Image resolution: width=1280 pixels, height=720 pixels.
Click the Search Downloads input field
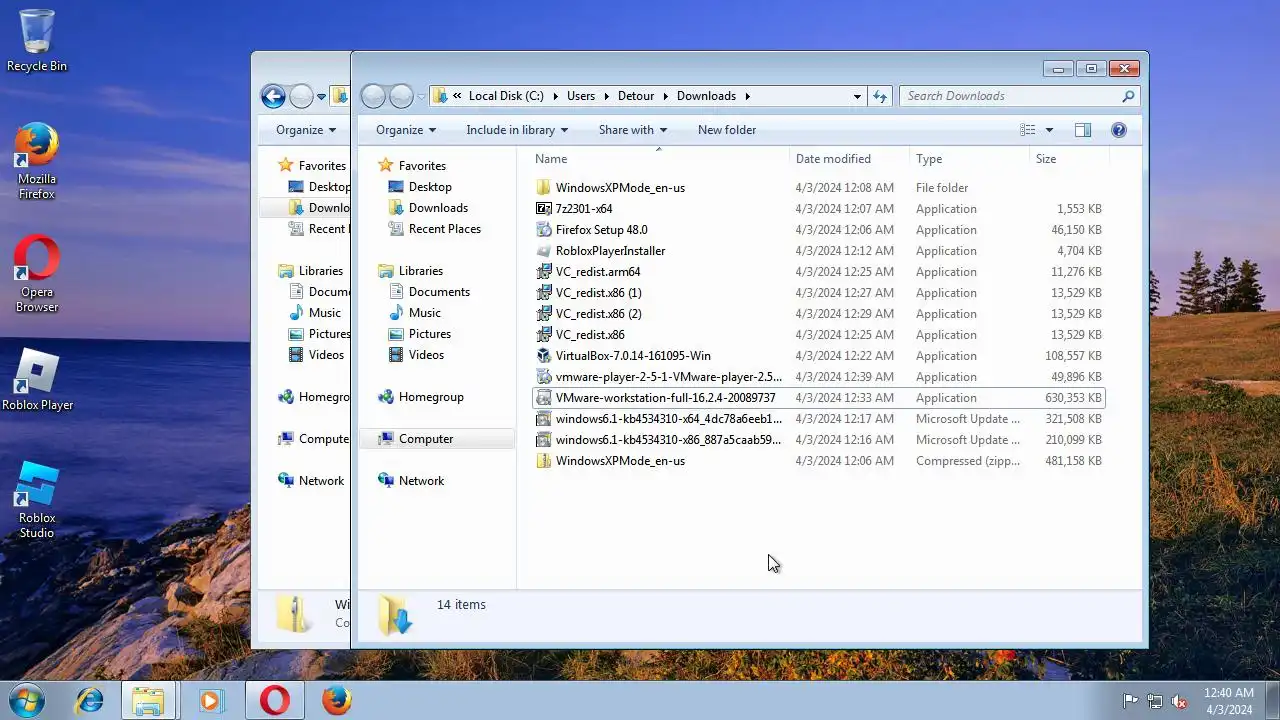pyautogui.click(x=1010, y=96)
